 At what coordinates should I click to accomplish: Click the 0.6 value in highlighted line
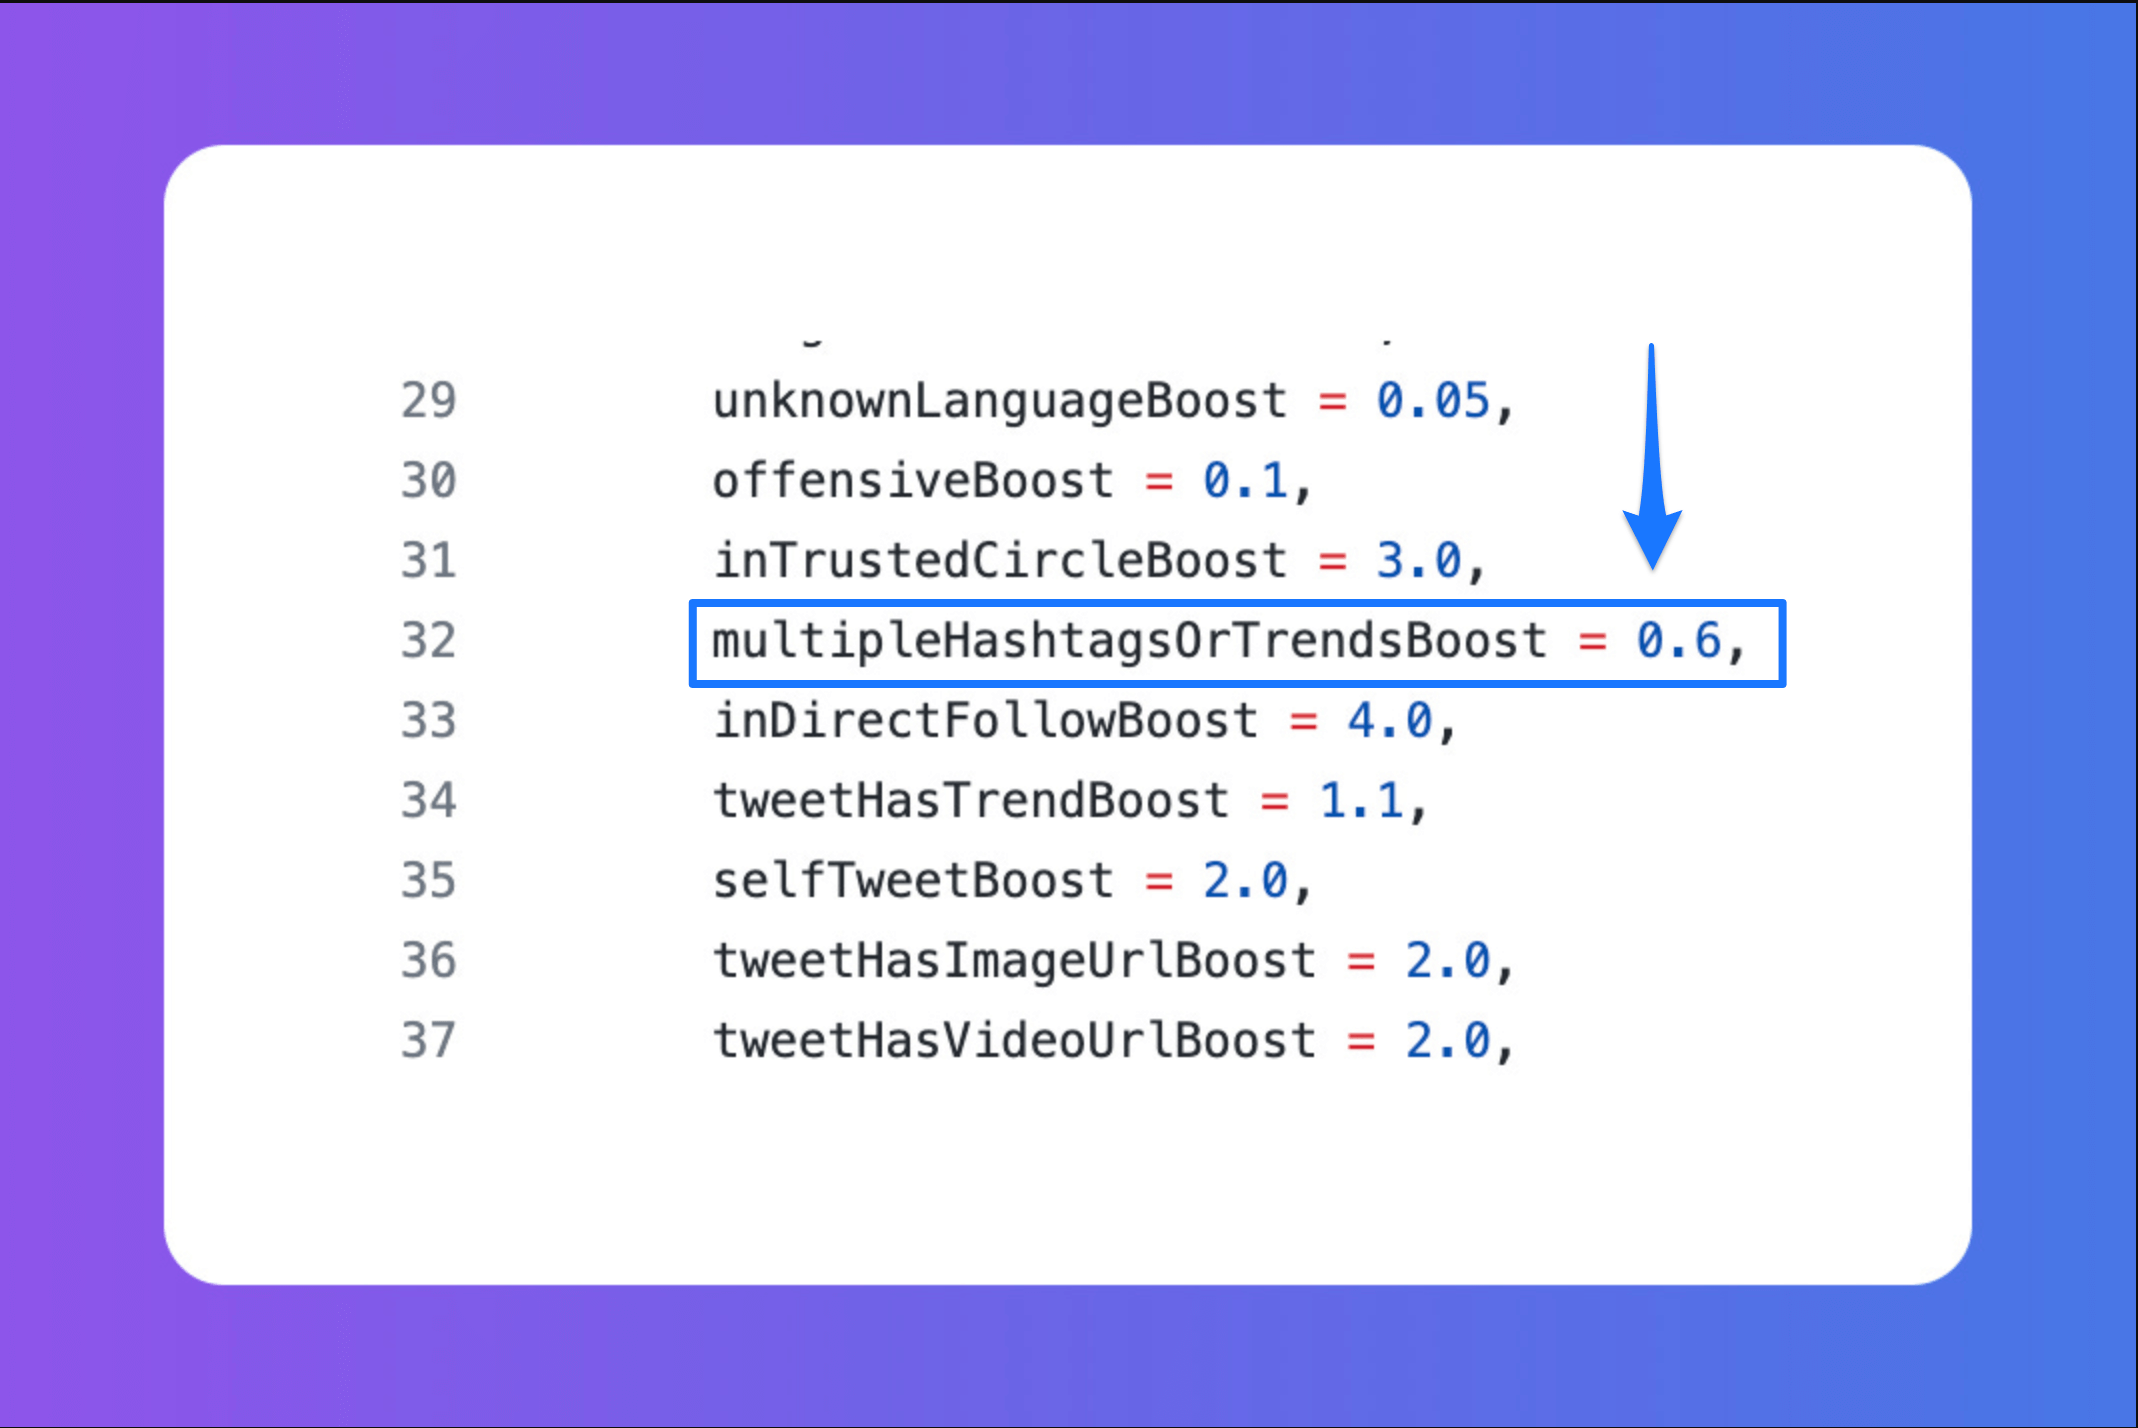coord(1678,641)
